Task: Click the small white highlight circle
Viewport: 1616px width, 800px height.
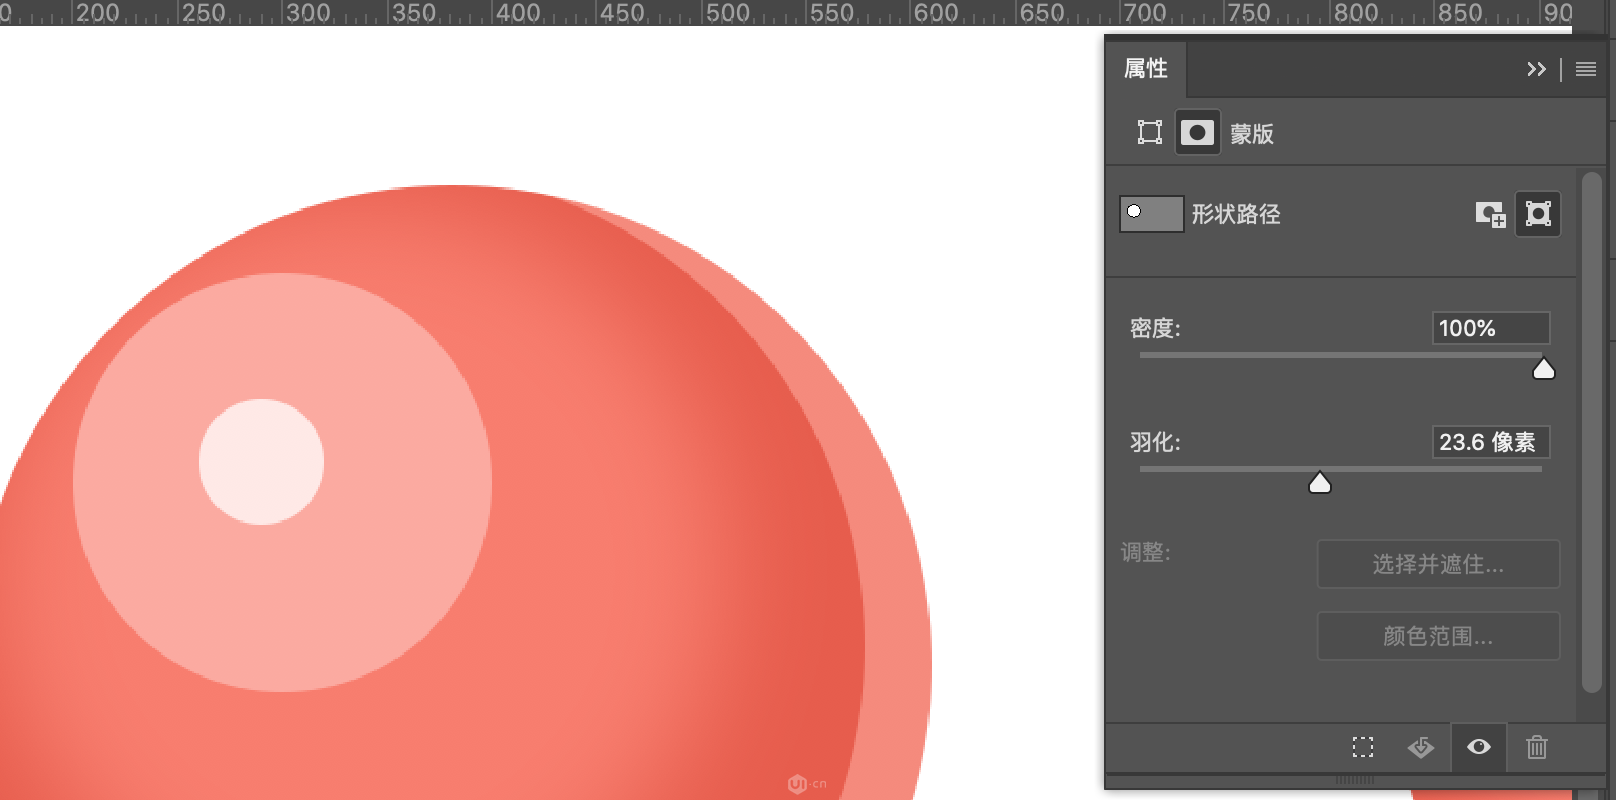Action: click(261, 462)
